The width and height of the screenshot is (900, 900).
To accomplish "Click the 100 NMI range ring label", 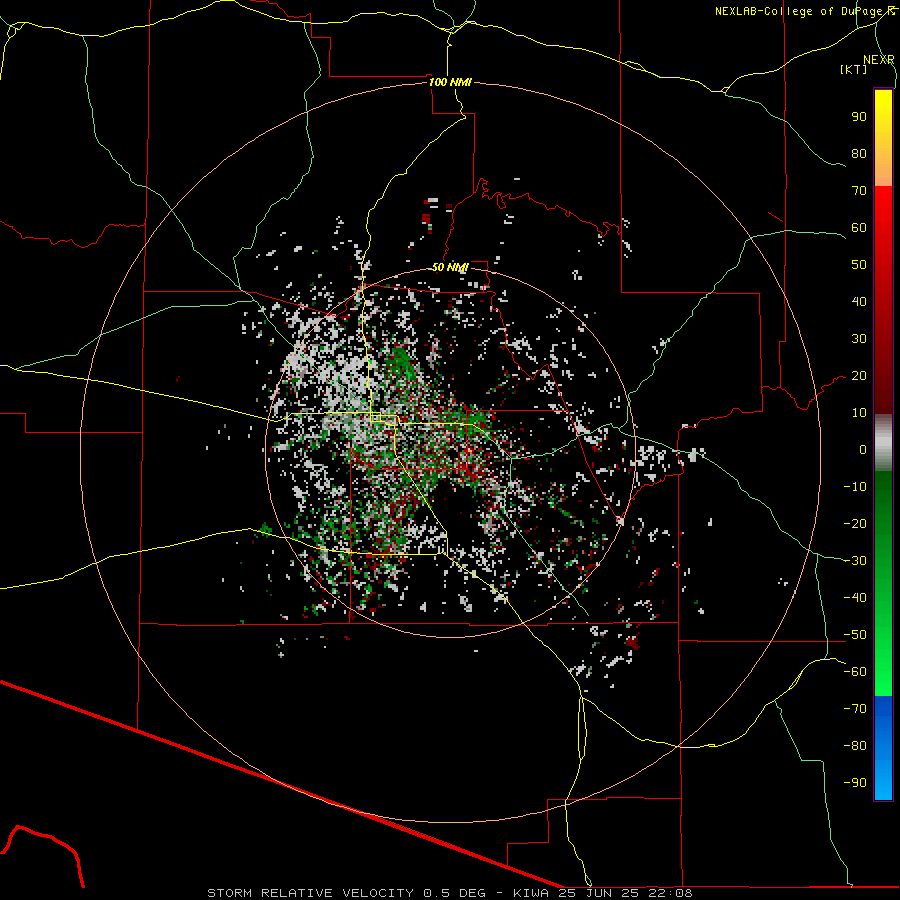I will click(450, 82).
